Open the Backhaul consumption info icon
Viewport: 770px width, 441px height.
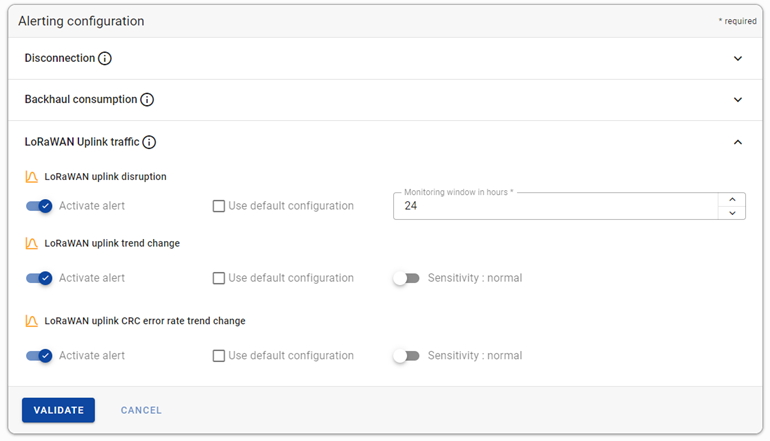[x=147, y=100]
